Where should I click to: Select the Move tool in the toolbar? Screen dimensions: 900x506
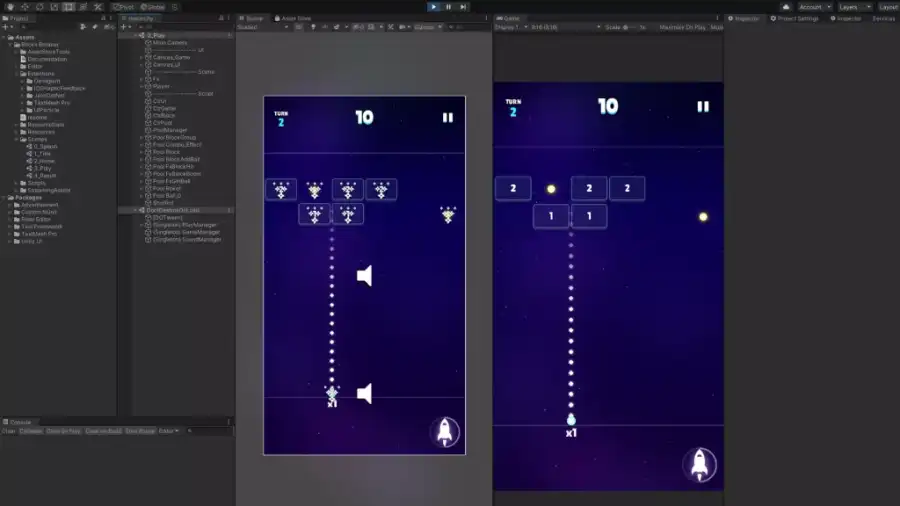click(24, 7)
